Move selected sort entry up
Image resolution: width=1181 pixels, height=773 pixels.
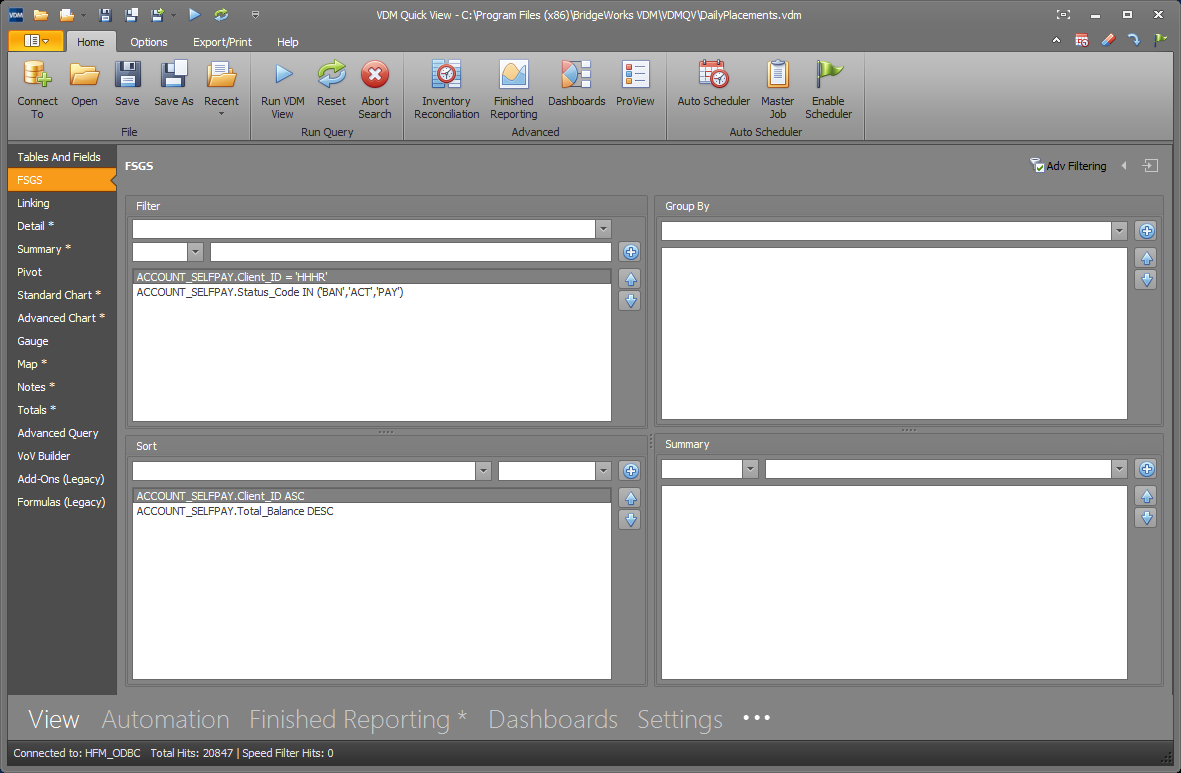pyautogui.click(x=630, y=498)
